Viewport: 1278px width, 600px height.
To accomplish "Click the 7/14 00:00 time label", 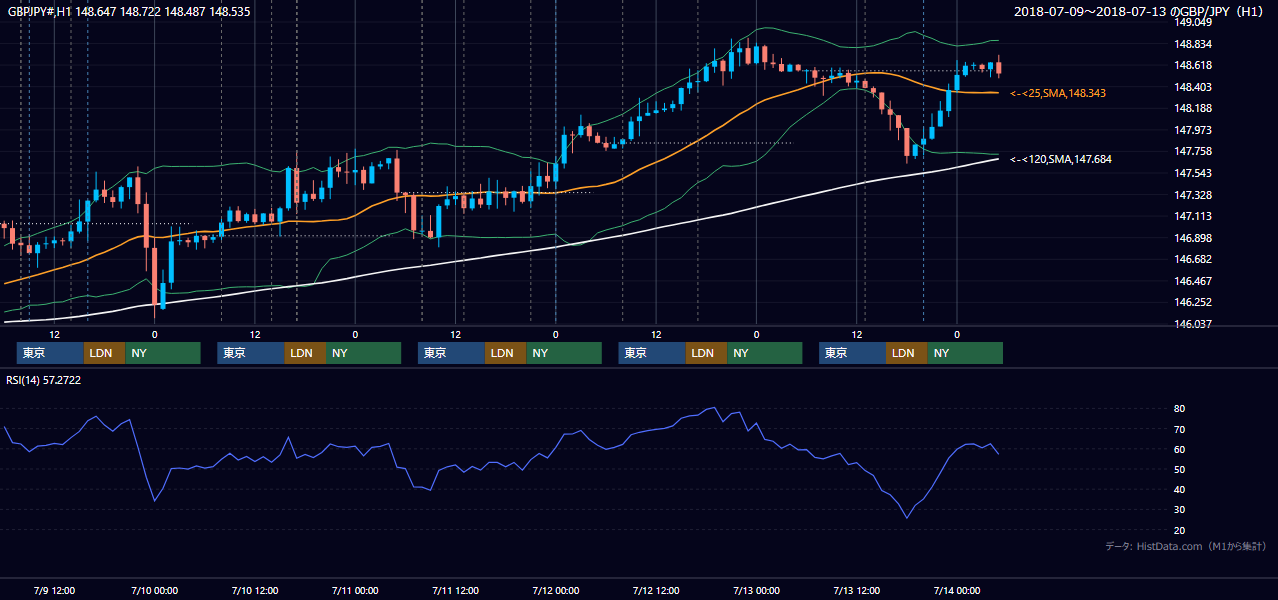I will tap(957, 590).
